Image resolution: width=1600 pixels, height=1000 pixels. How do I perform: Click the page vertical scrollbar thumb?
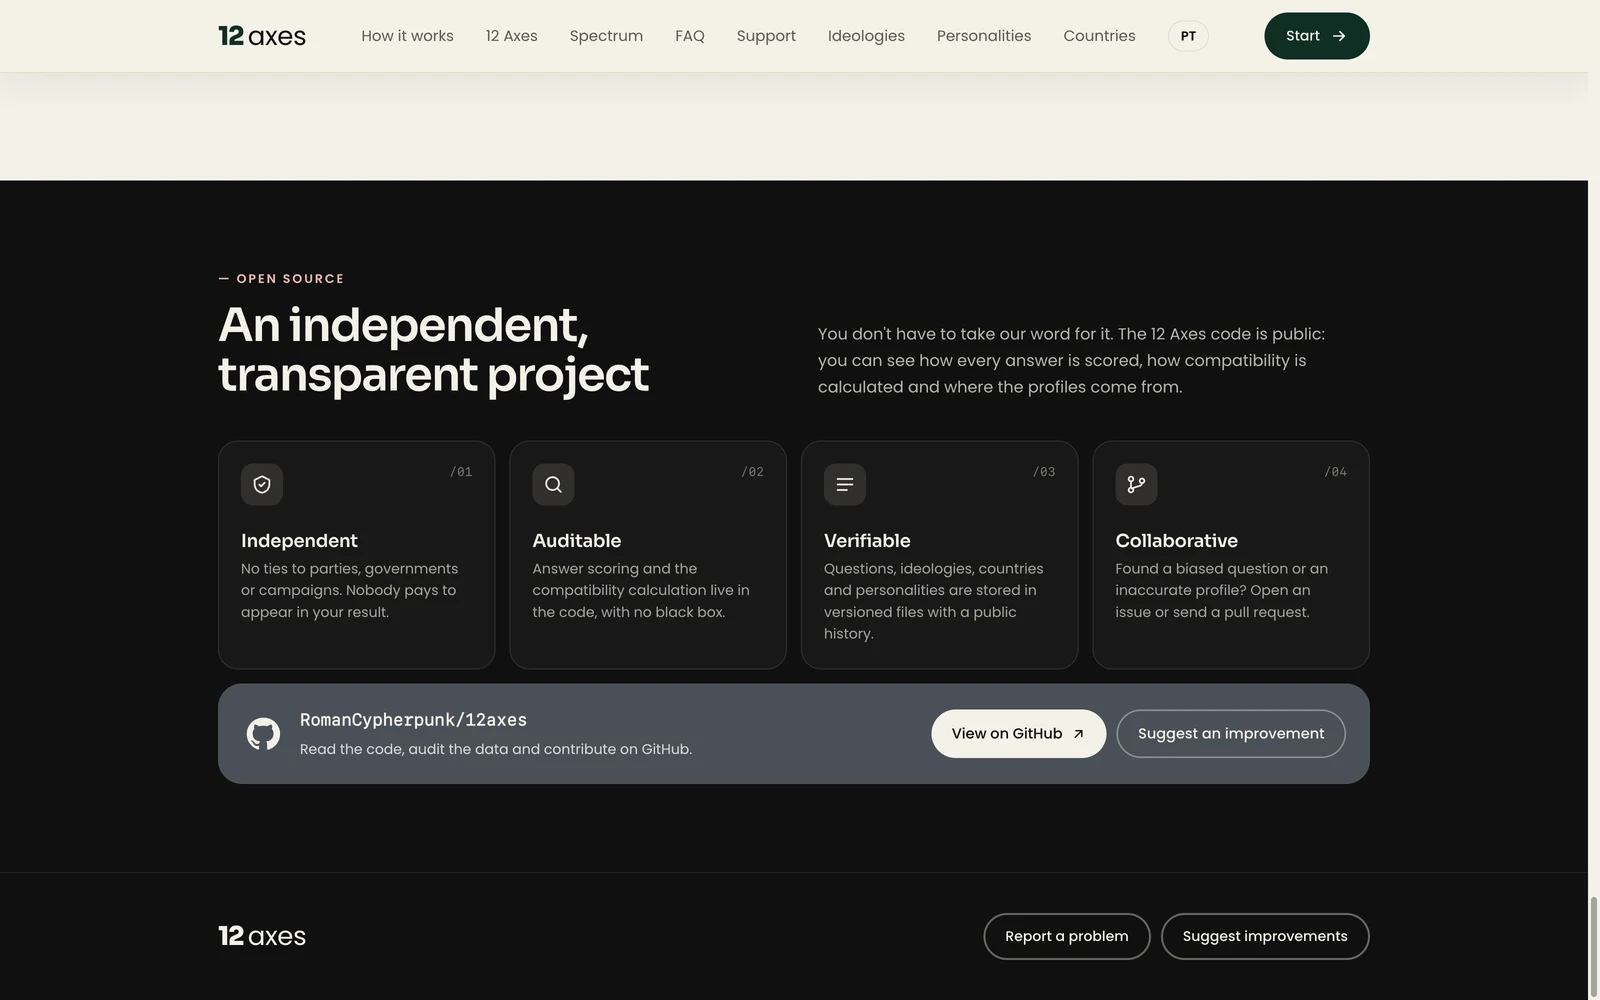1594,945
